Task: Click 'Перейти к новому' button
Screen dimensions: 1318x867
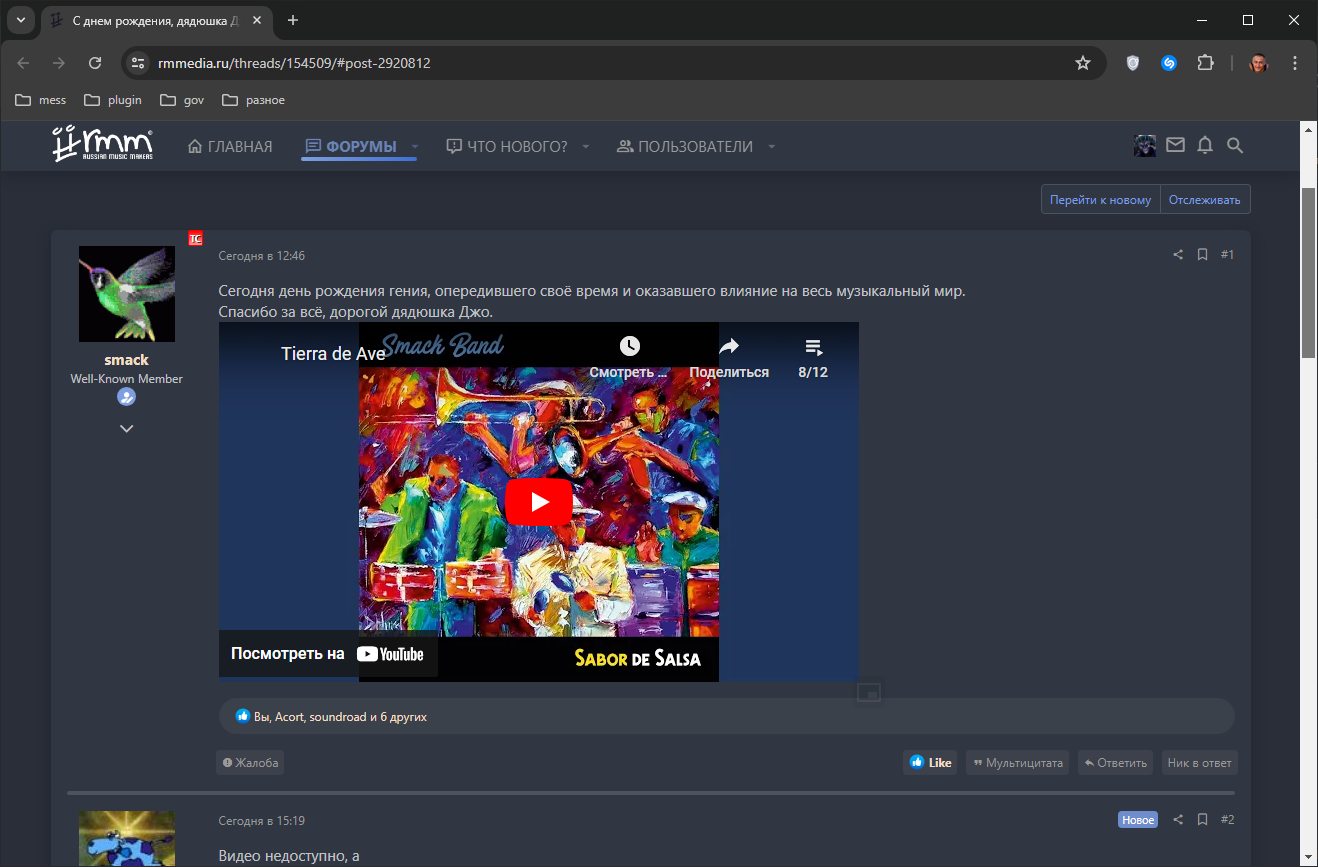Action: (x=1100, y=200)
